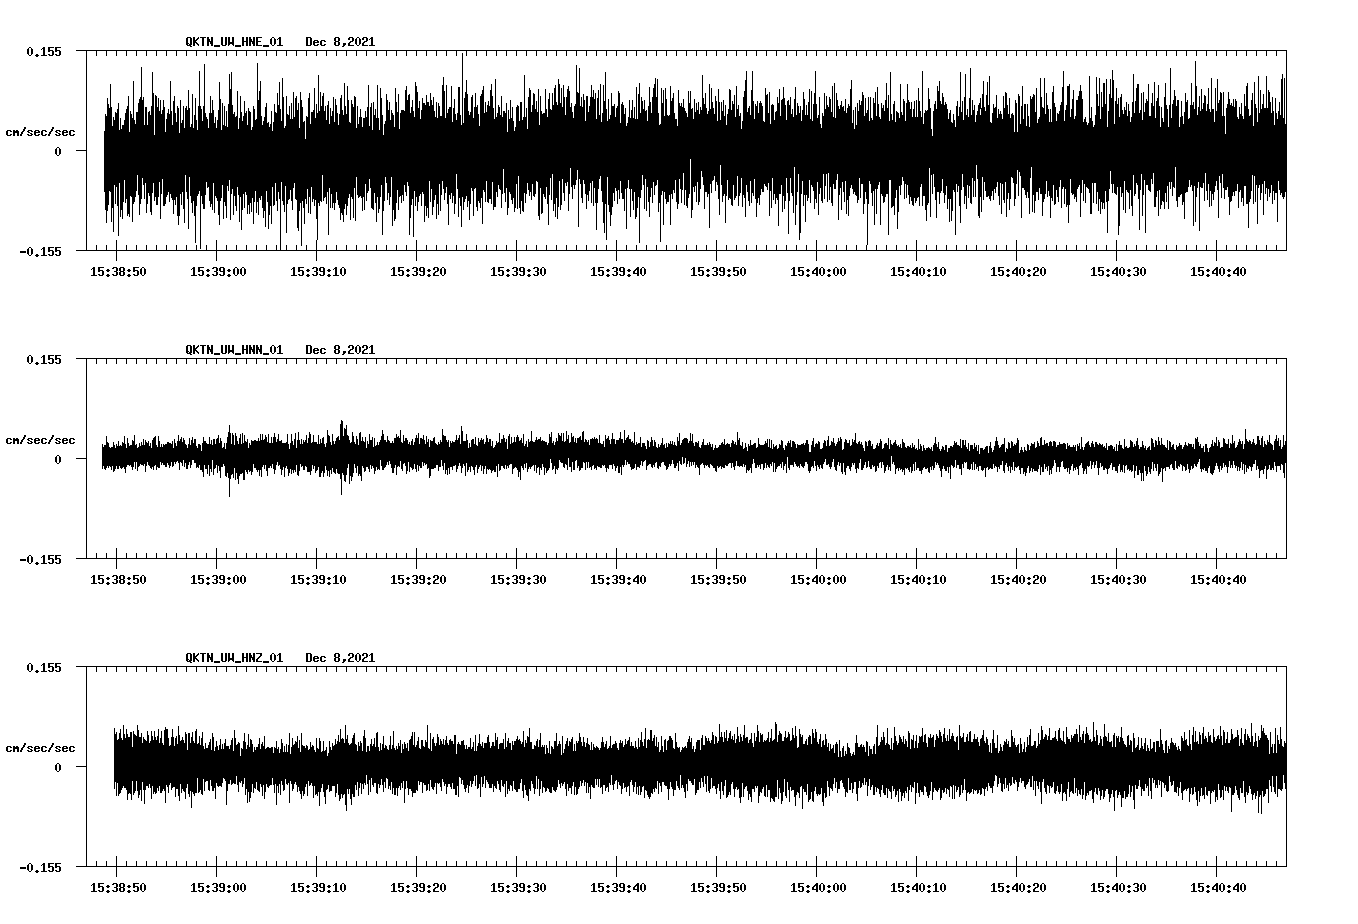
Task: Click the 15:40:20 time label under HNE plot
Action: click(1018, 272)
